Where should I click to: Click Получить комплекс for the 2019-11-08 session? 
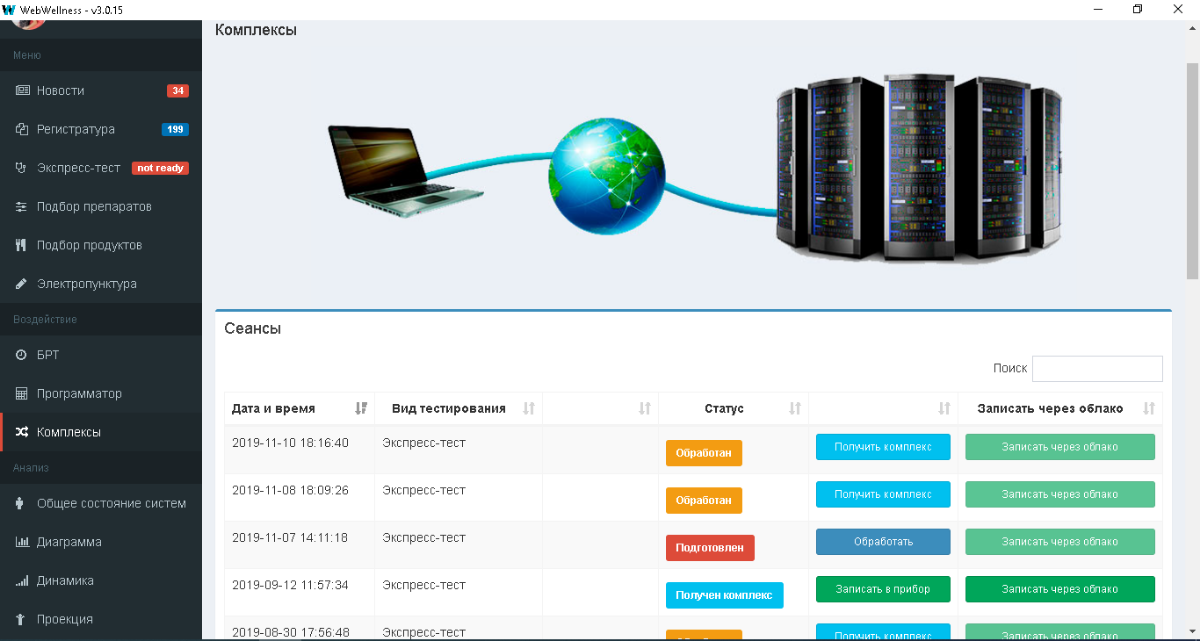883,494
